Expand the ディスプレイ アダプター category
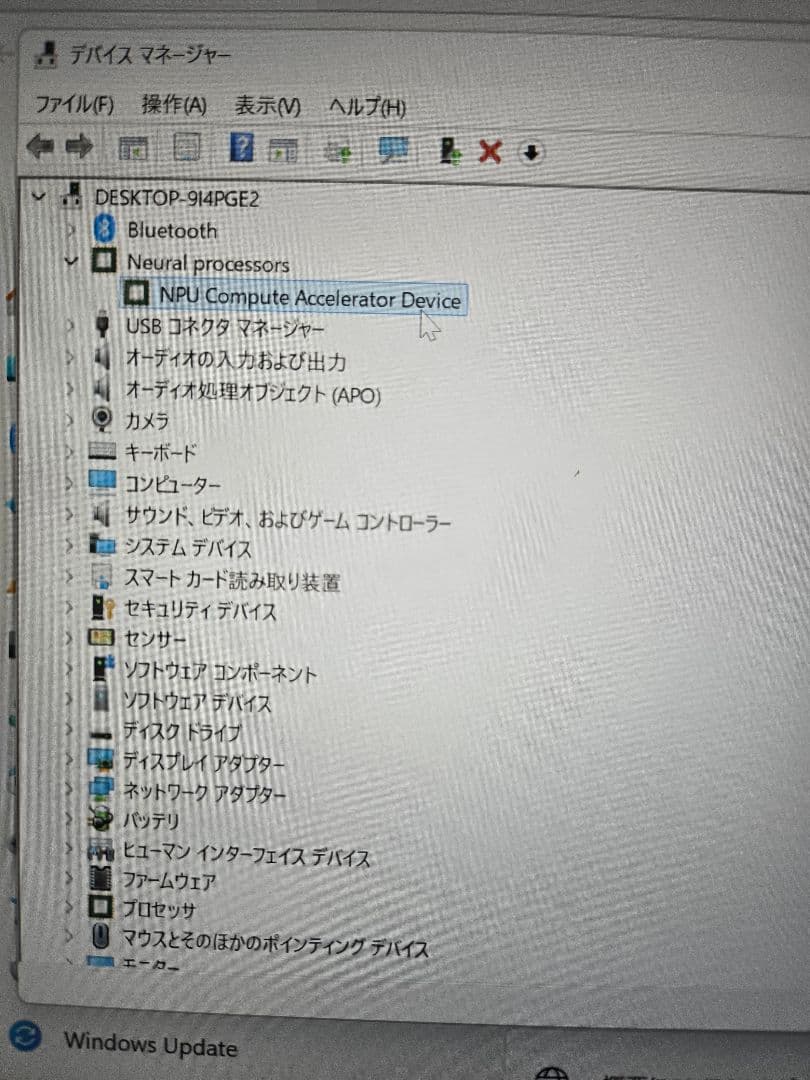Screen dimensions: 810x1080 pyautogui.click(x=71, y=761)
